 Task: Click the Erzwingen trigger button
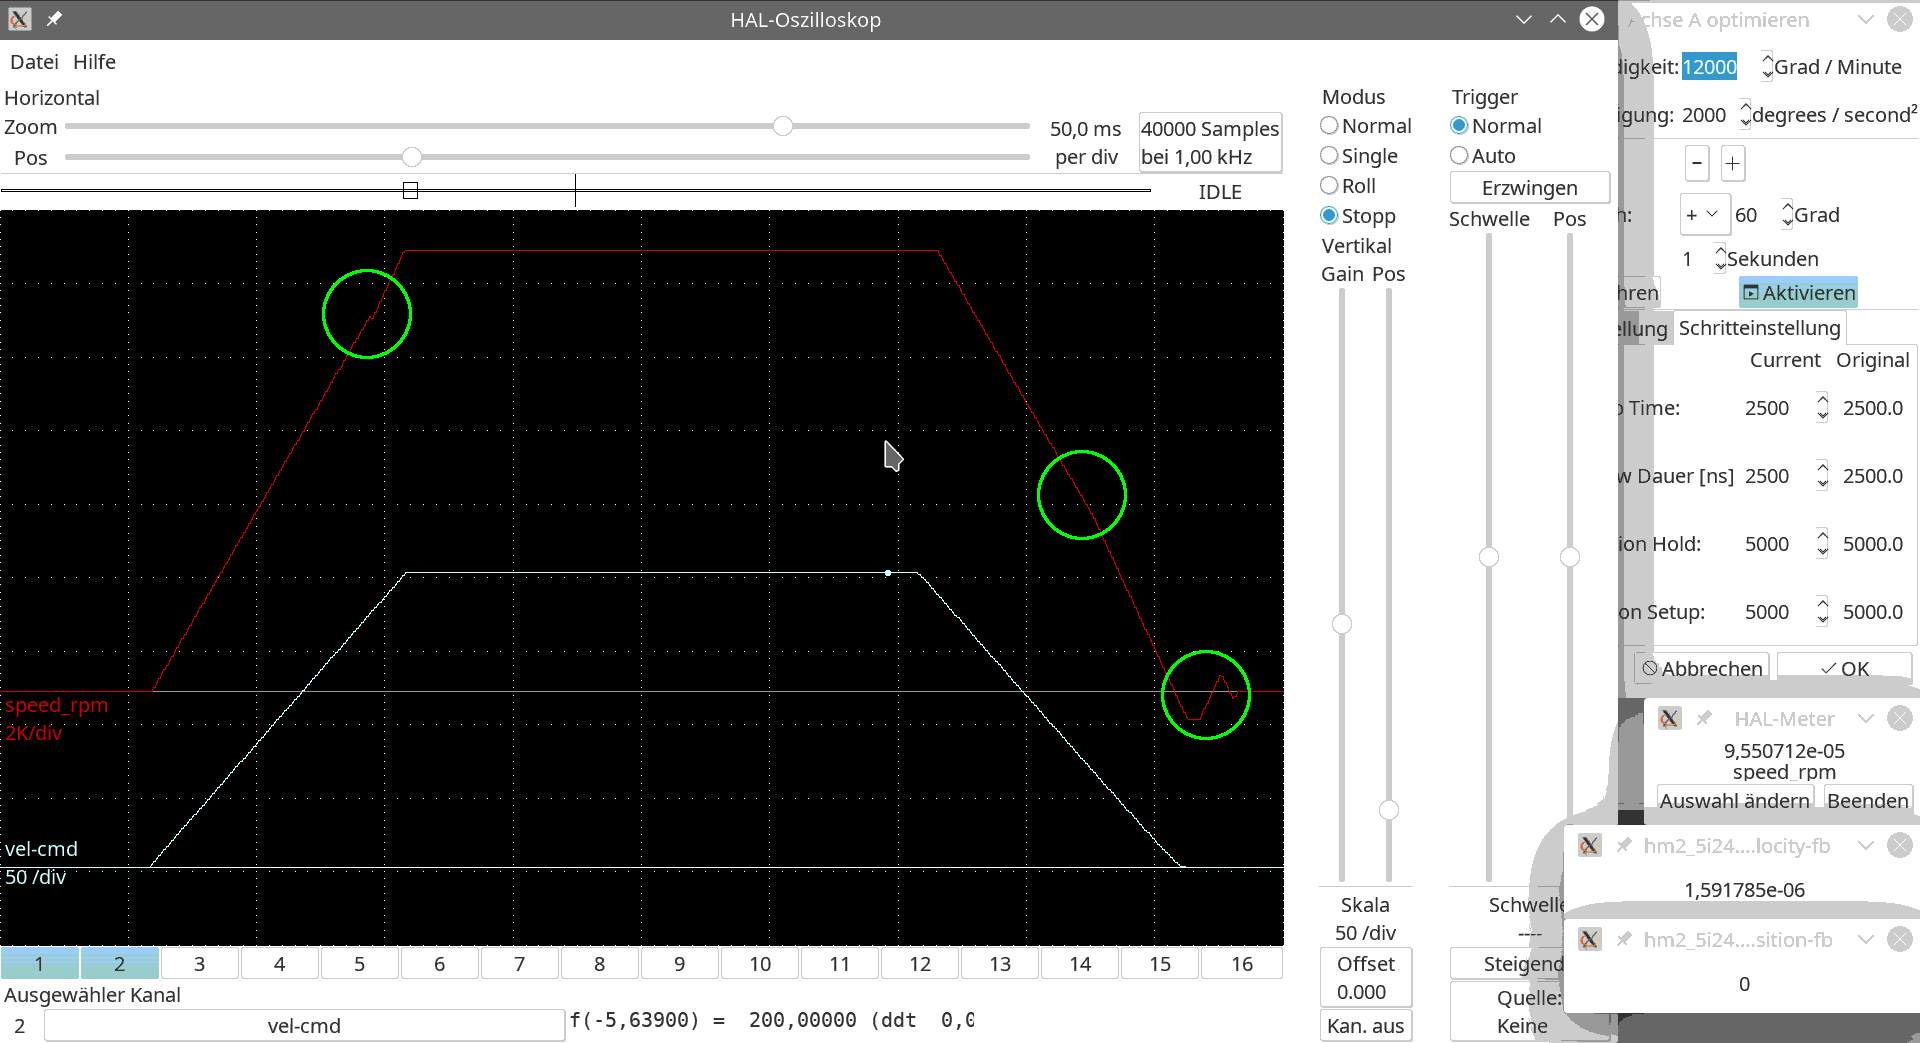point(1529,188)
